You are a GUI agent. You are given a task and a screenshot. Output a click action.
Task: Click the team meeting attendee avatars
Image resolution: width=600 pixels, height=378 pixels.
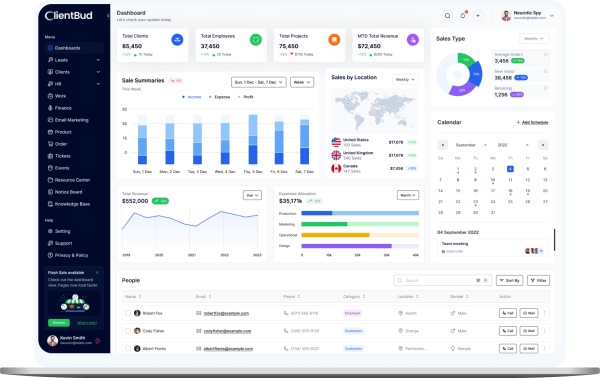pos(534,251)
